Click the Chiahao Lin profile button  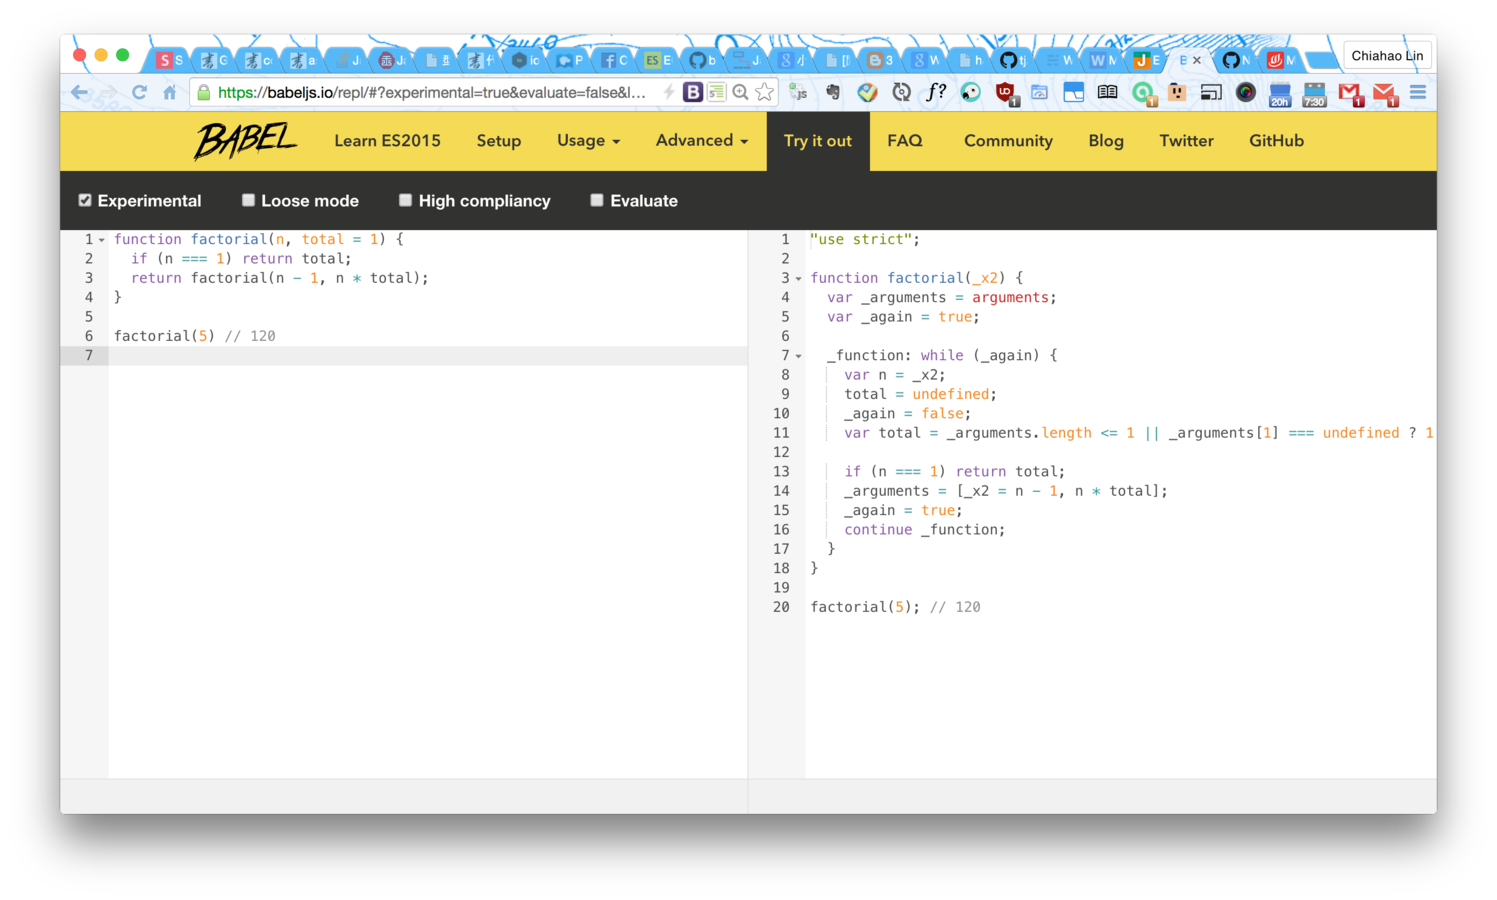pyautogui.click(x=1387, y=56)
